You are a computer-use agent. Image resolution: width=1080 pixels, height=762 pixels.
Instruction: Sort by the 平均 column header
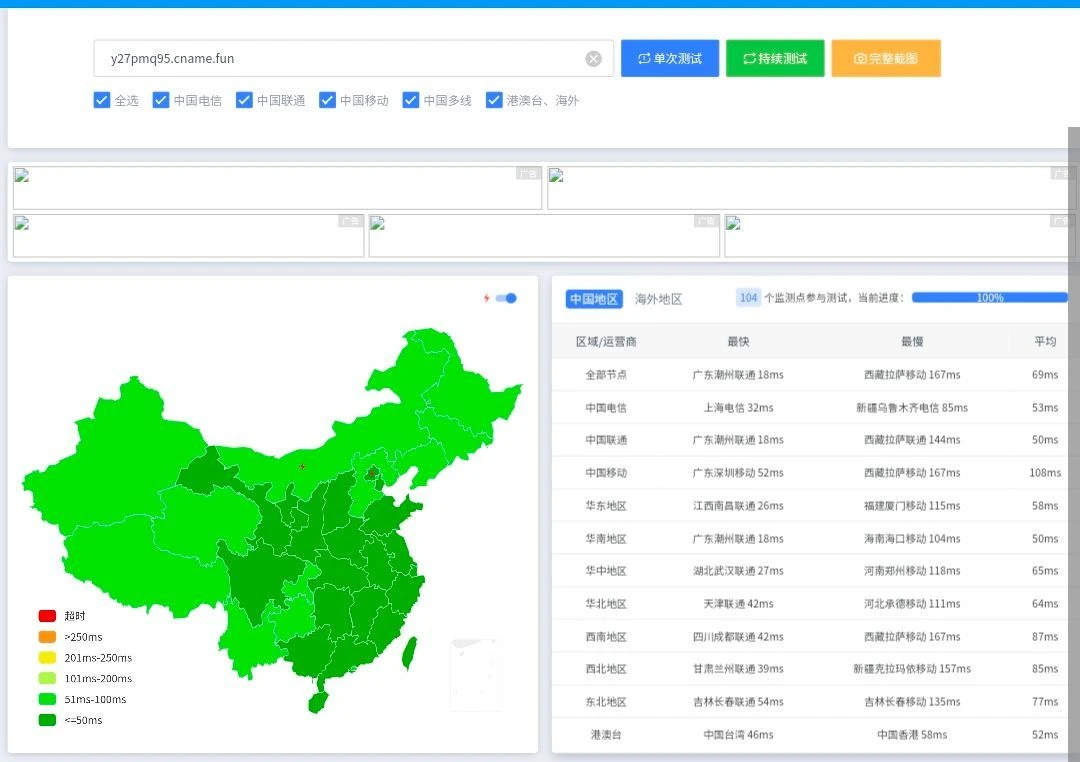coord(1045,342)
